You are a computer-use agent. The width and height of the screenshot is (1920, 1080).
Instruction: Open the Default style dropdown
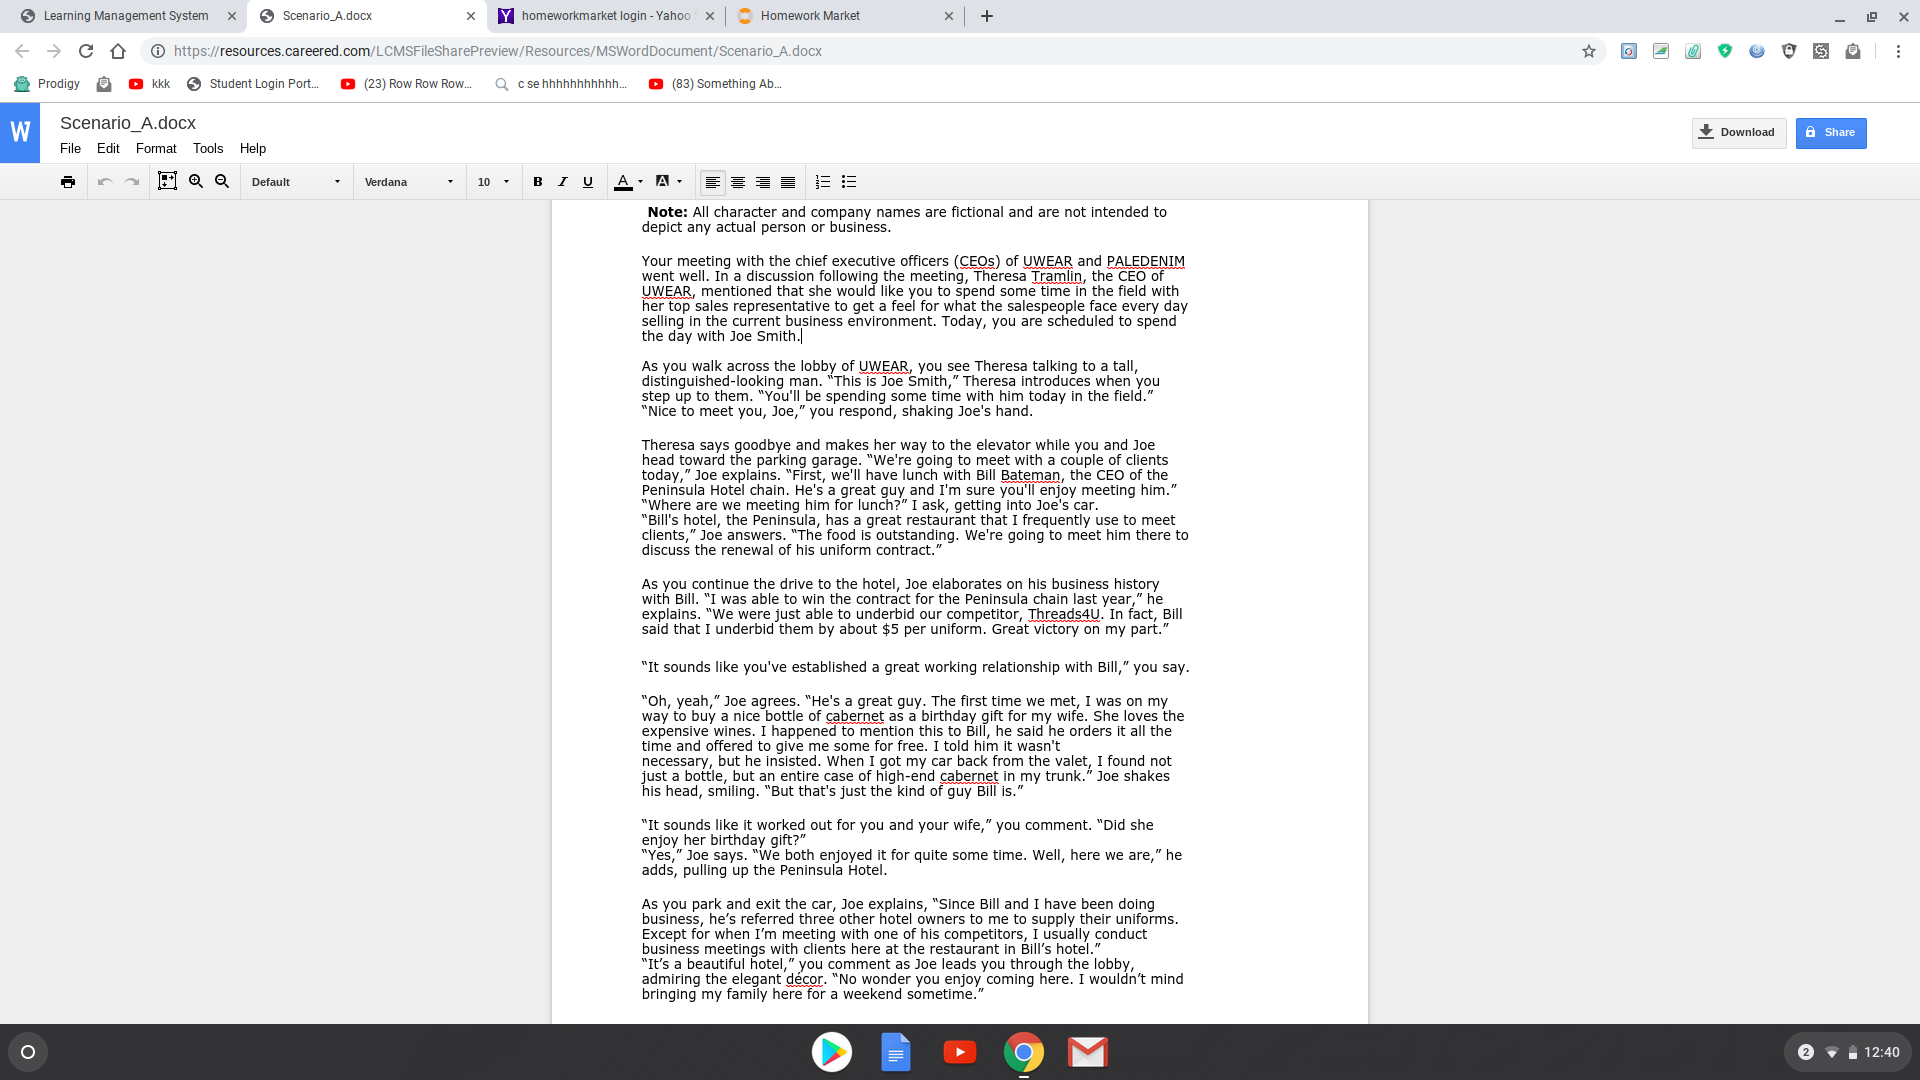(296, 182)
